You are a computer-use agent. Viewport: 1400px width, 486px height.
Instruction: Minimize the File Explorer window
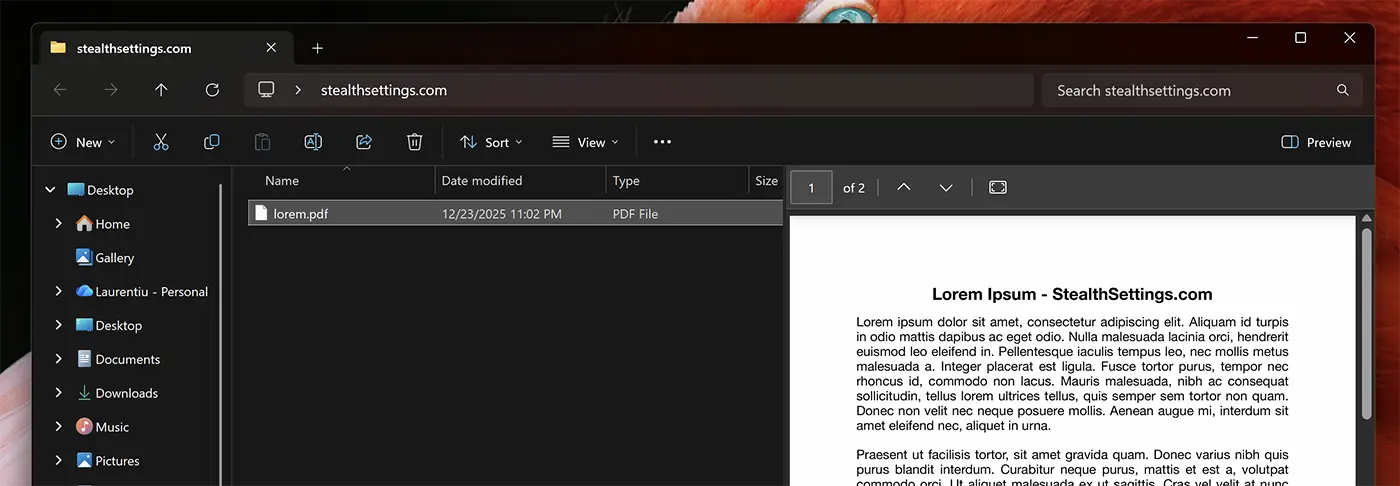(x=1253, y=38)
